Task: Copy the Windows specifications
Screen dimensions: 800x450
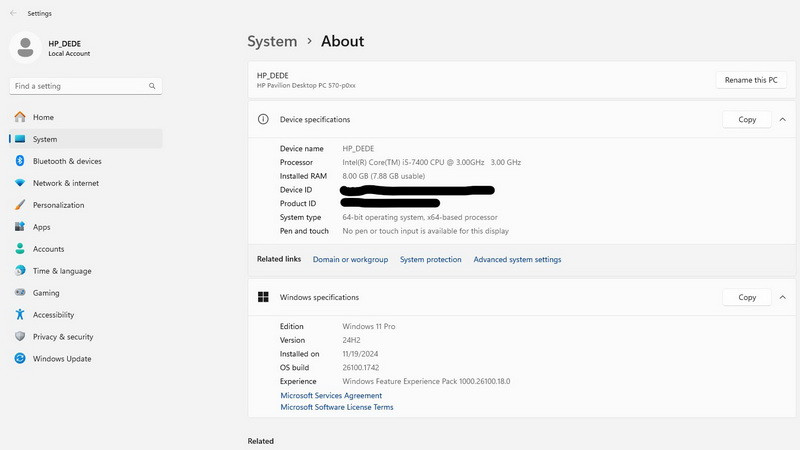Action: pyautogui.click(x=747, y=297)
